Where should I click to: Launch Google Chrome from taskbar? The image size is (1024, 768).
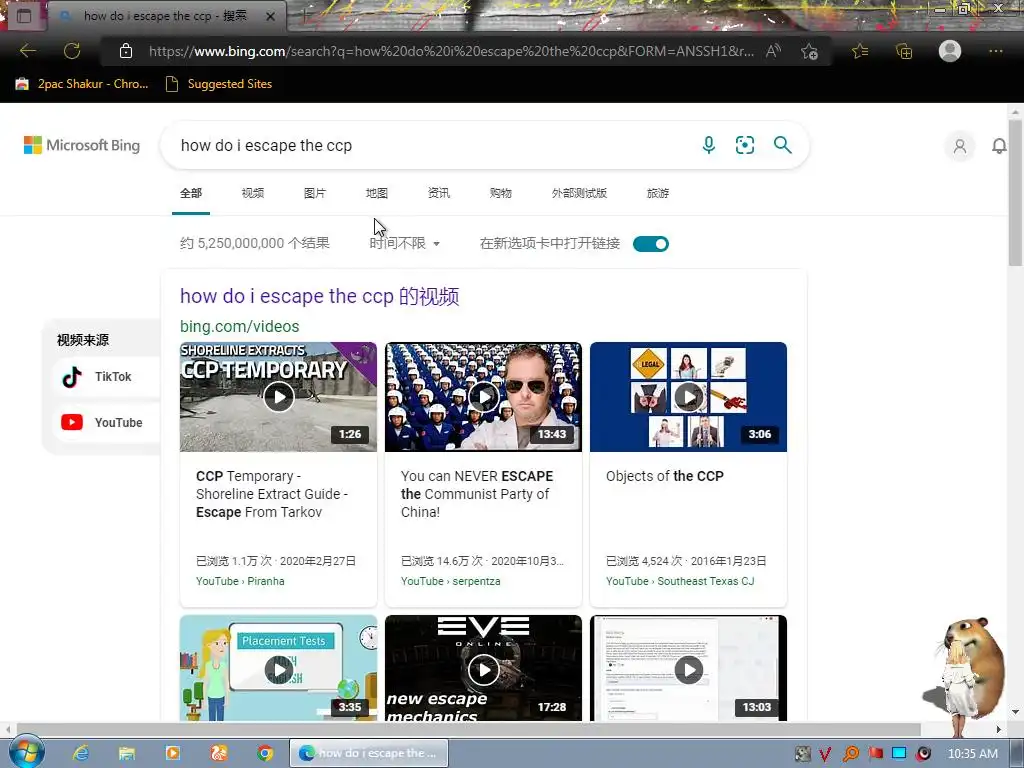264,753
